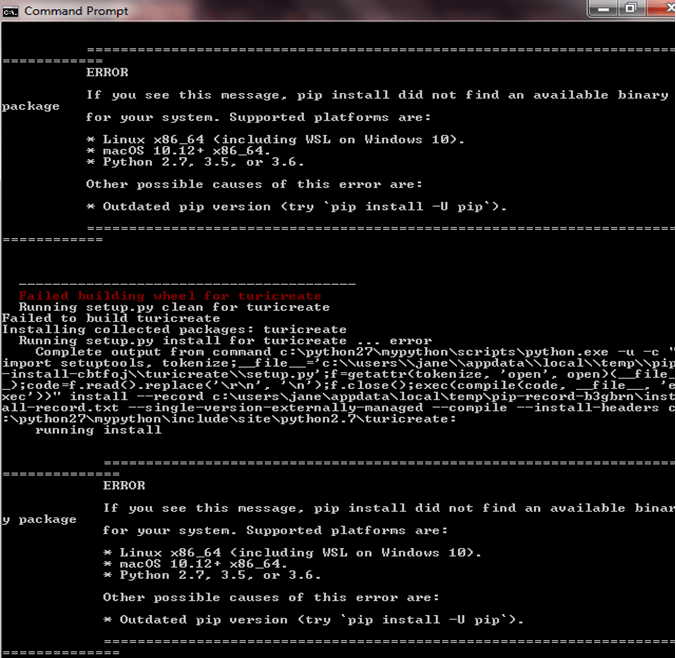Viewport: 676px width, 658px height.
Task: Click 'Running setup.py install for turicreate ... error'
Action: click(x=225, y=341)
